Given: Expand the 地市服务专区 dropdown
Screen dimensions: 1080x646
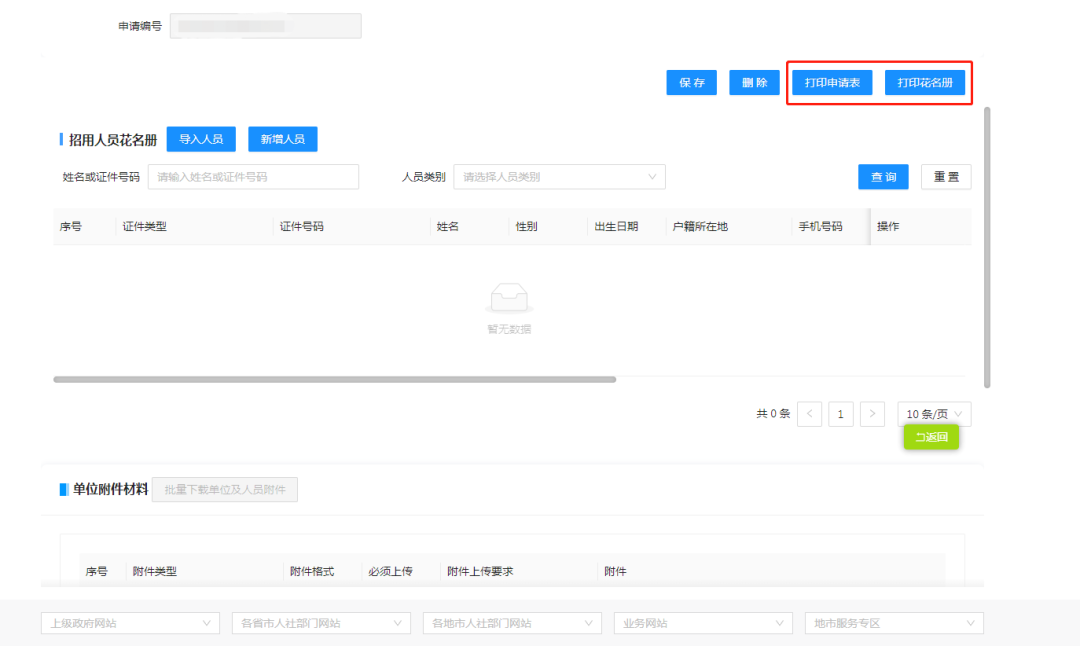Looking at the screenshot, I should point(894,623).
